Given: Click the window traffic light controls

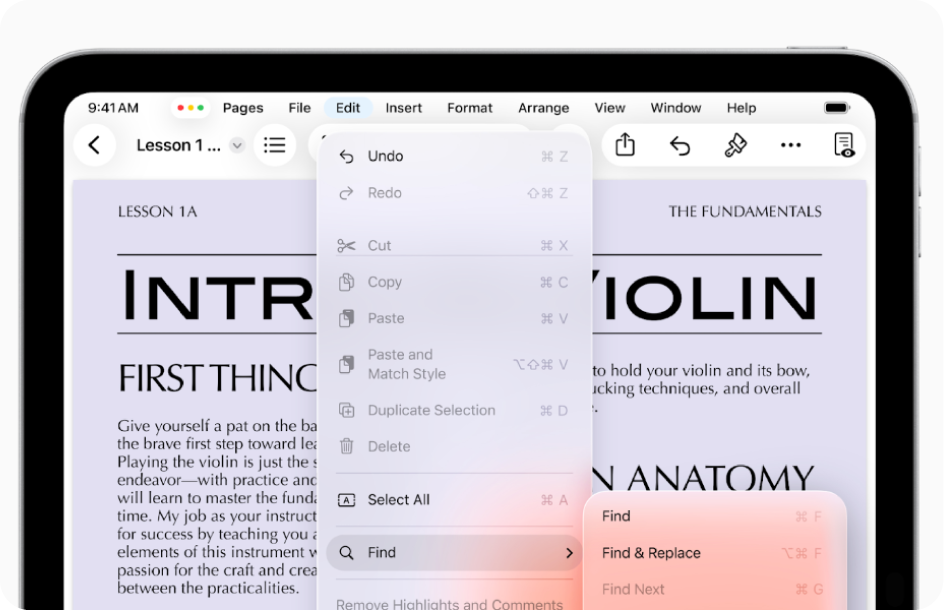Looking at the screenshot, I should click(x=190, y=108).
